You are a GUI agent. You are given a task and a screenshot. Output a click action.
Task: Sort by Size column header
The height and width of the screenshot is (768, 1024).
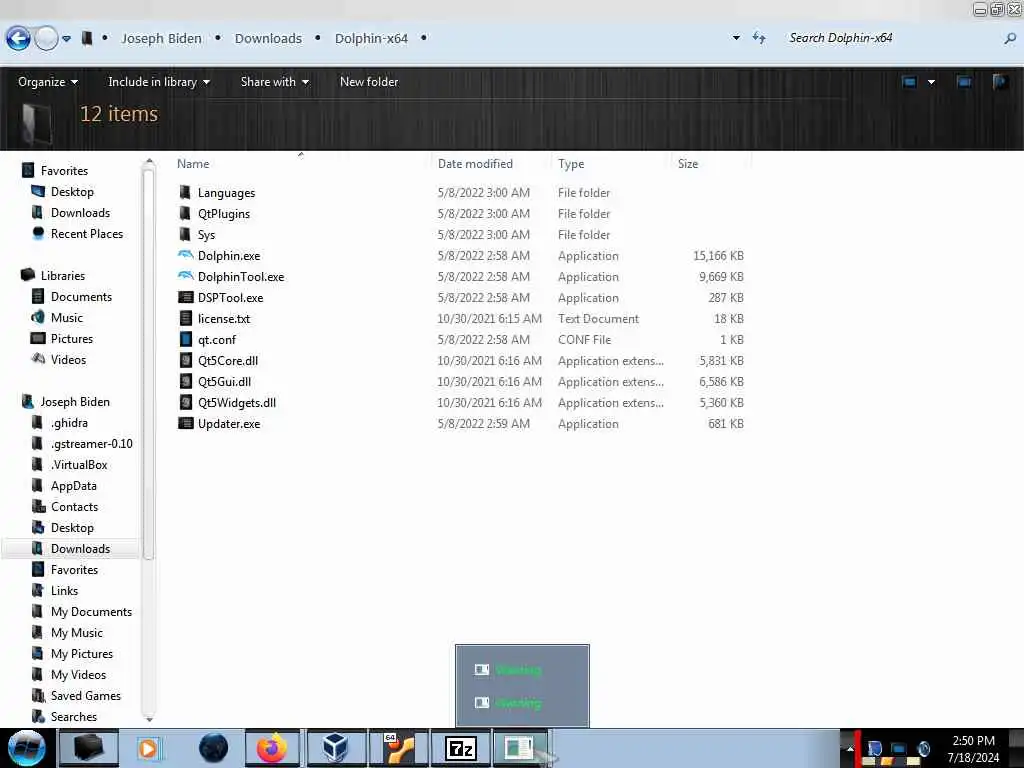tap(688, 164)
